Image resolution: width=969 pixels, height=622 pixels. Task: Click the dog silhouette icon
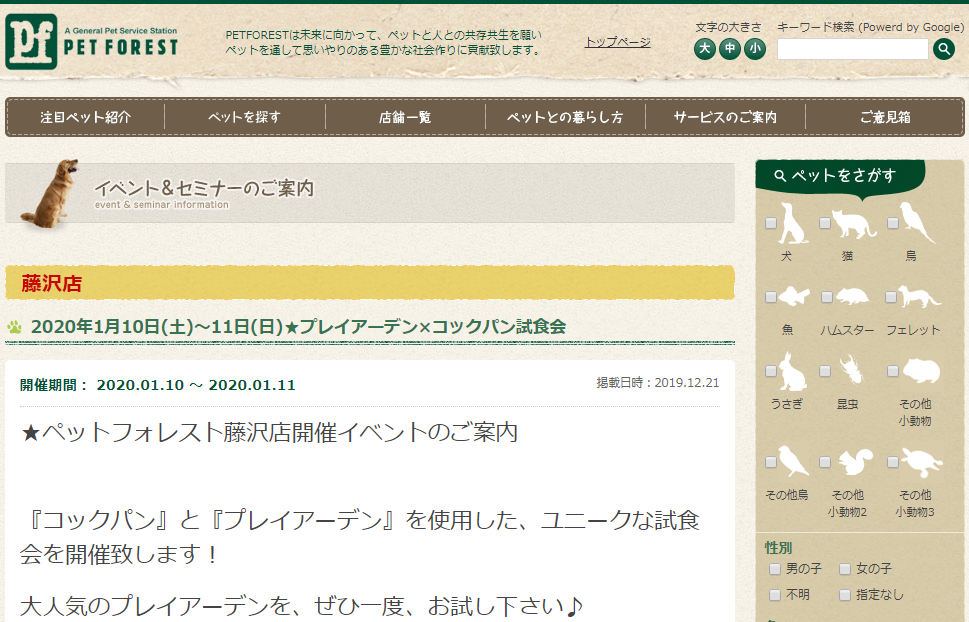pos(792,223)
